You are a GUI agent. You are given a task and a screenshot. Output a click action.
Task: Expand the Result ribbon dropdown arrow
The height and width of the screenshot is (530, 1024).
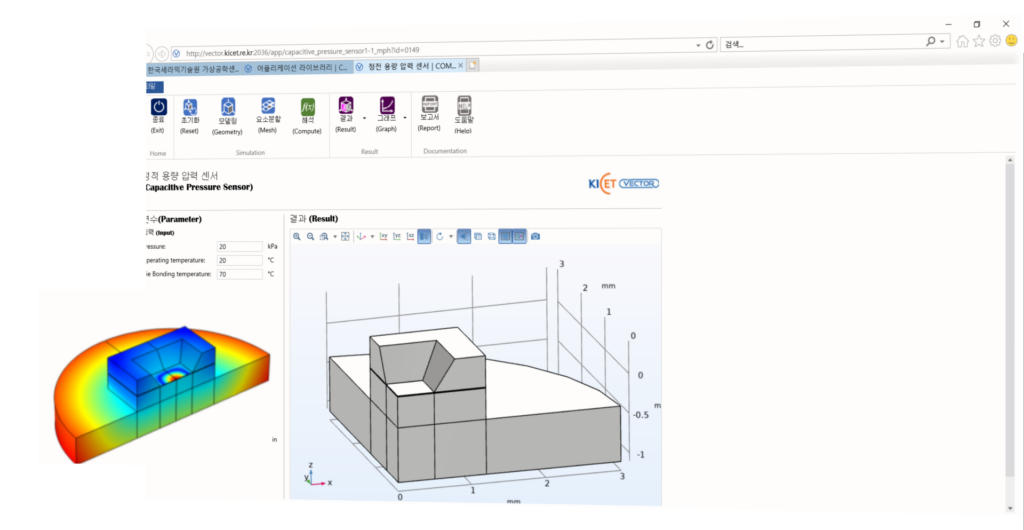click(363, 118)
